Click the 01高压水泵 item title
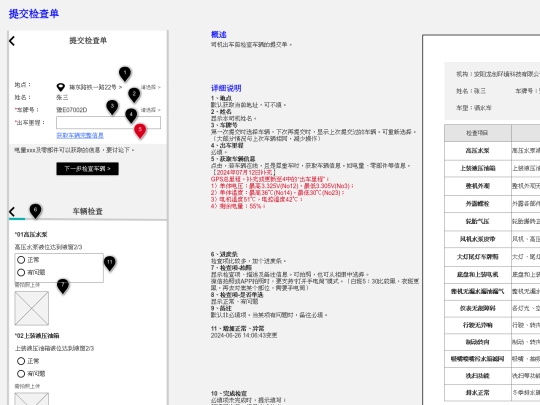This screenshot has width=540, height=405. pyautogui.click(x=31, y=234)
